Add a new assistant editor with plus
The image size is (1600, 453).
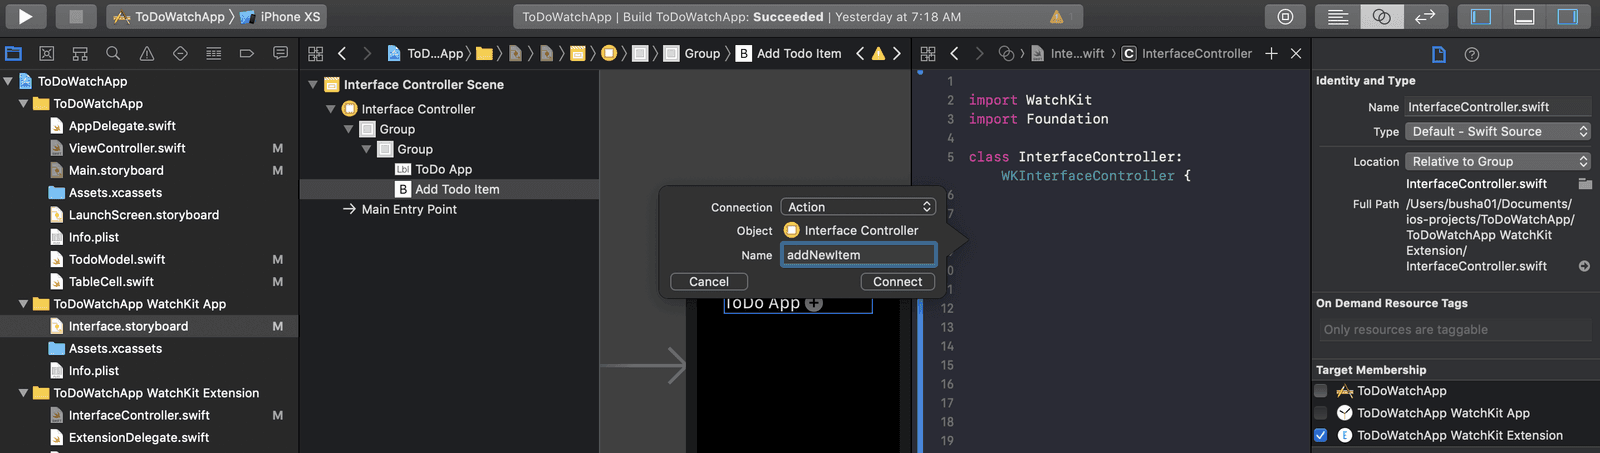(x=1271, y=54)
